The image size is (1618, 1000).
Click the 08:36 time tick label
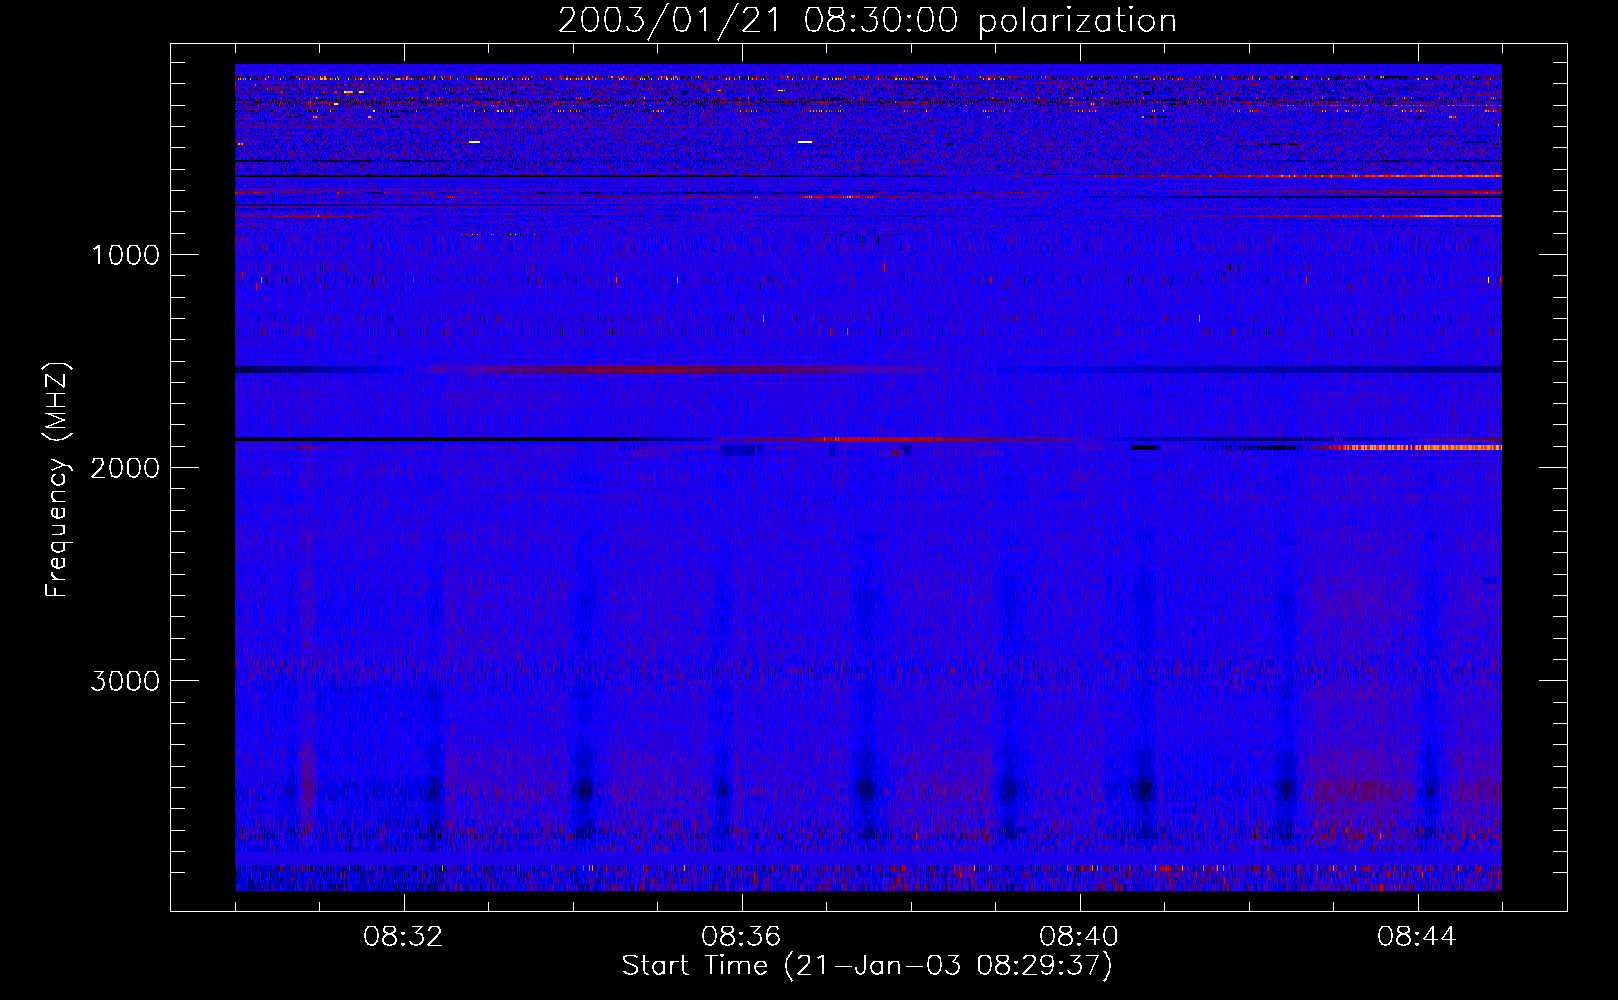pos(742,937)
